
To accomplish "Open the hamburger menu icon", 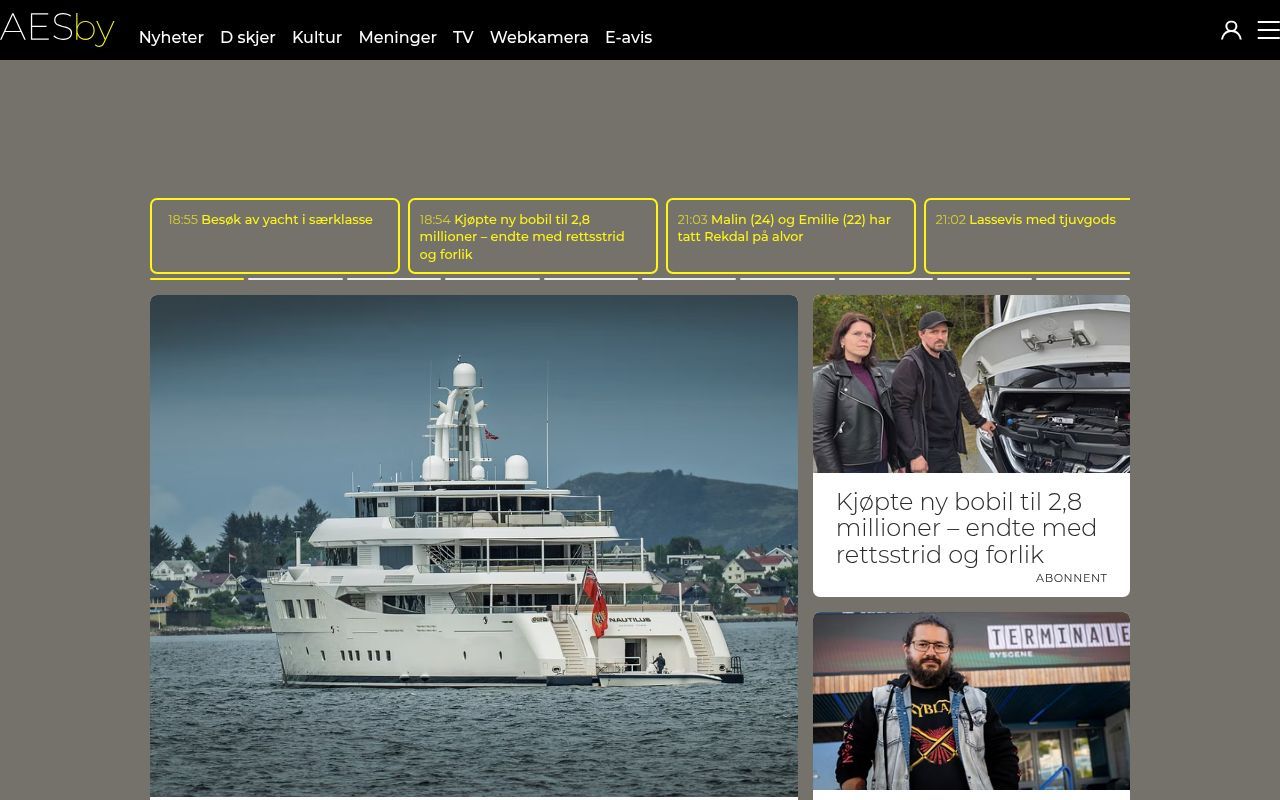I will click(x=1268, y=30).
